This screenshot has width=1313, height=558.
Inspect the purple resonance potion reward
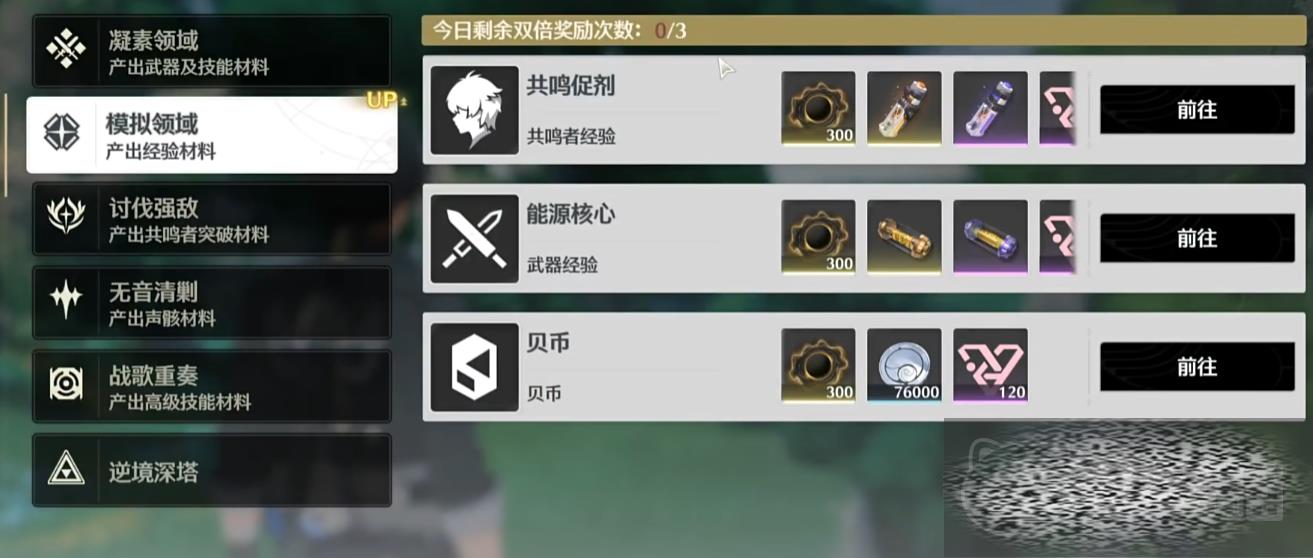pyautogui.click(x=990, y=108)
